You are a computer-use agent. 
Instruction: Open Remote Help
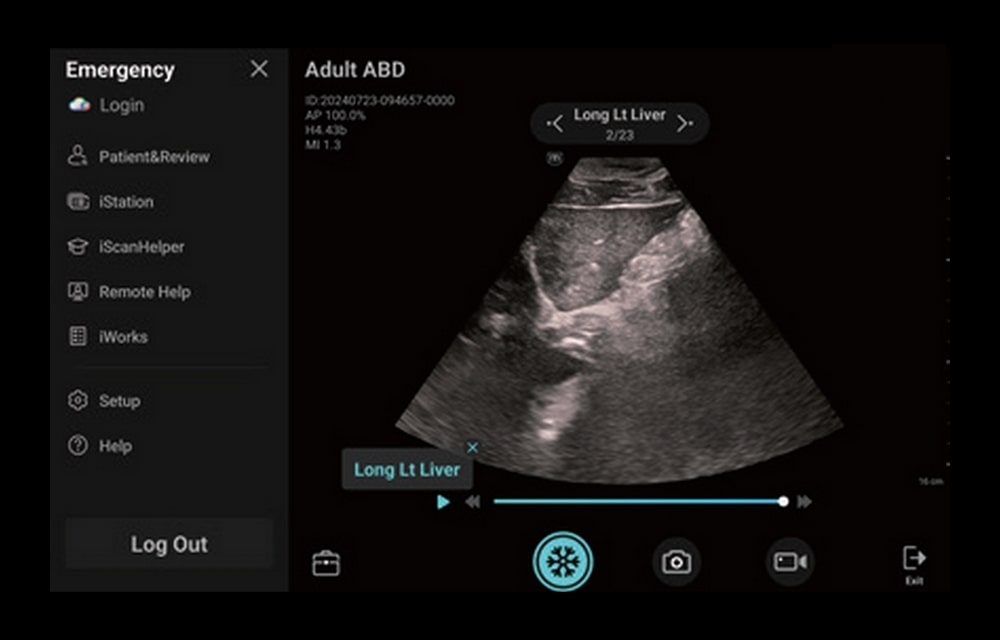(x=130, y=292)
